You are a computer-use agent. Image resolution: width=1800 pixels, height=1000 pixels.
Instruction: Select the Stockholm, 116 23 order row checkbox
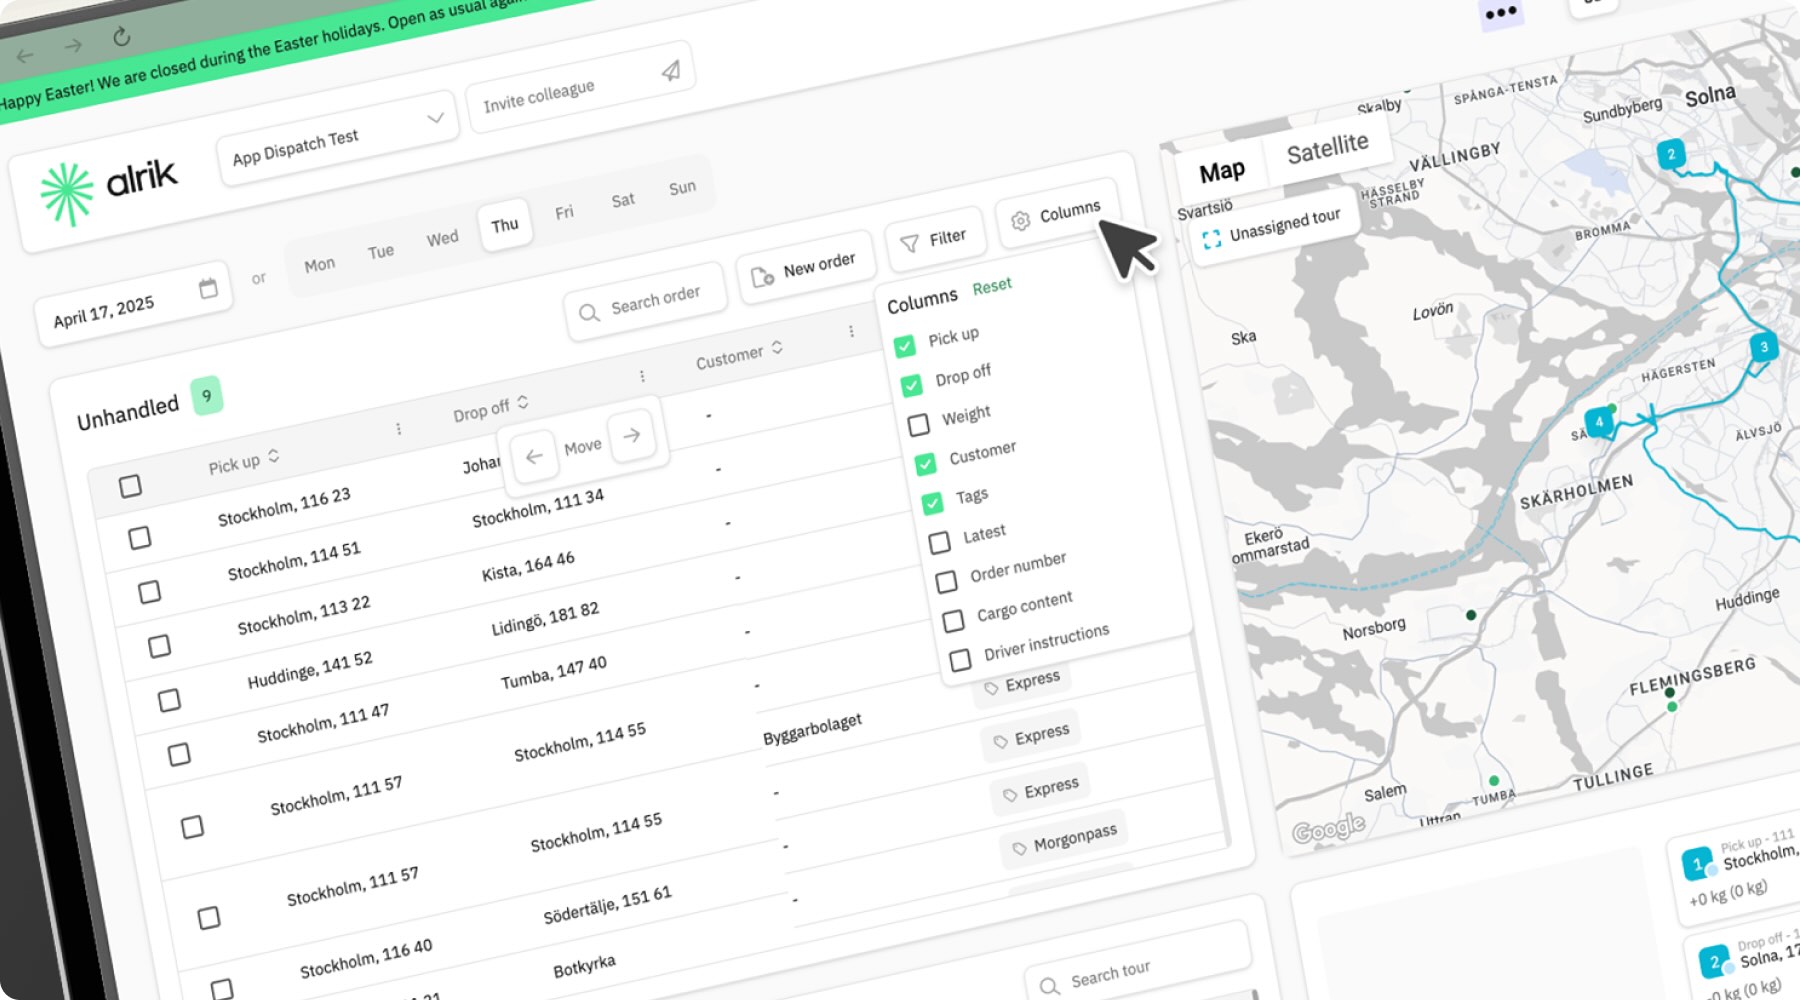[x=140, y=538]
